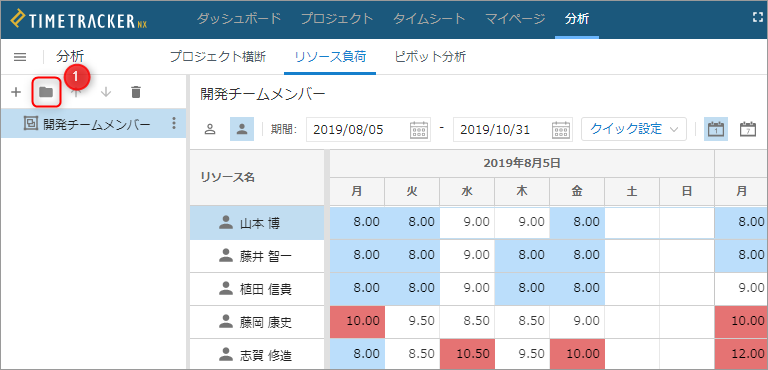Viewport: 768px width, 370px height.
Task: Click the person icon beside 志賀 修造
Action: [226, 354]
